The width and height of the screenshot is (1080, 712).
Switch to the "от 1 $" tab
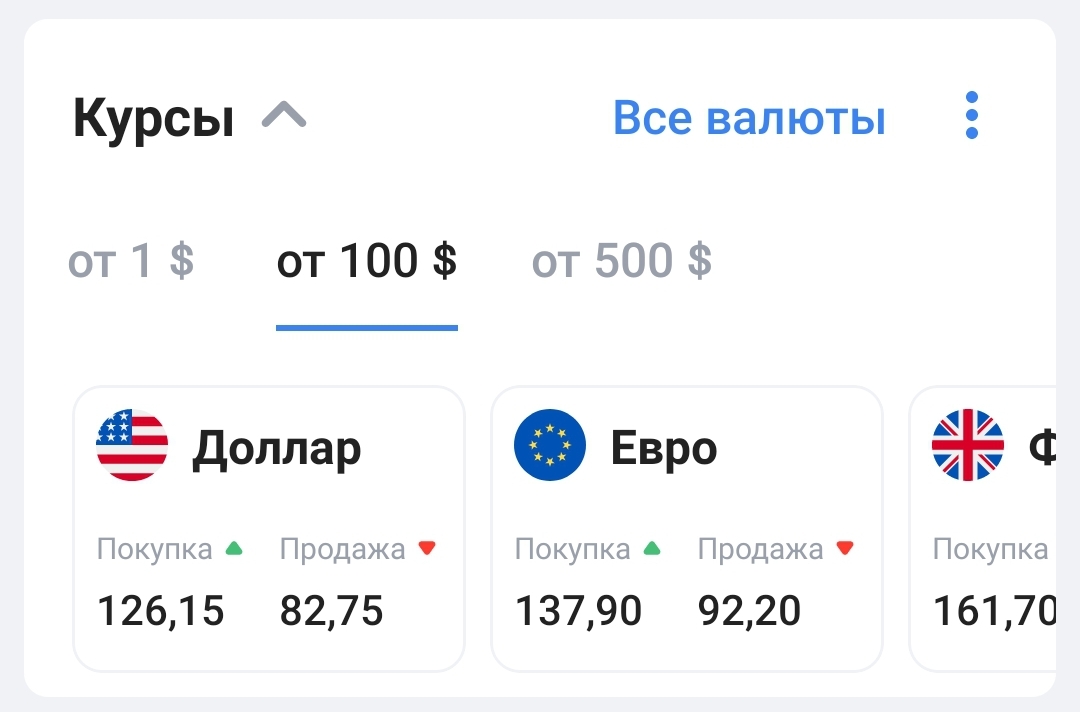(131, 262)
